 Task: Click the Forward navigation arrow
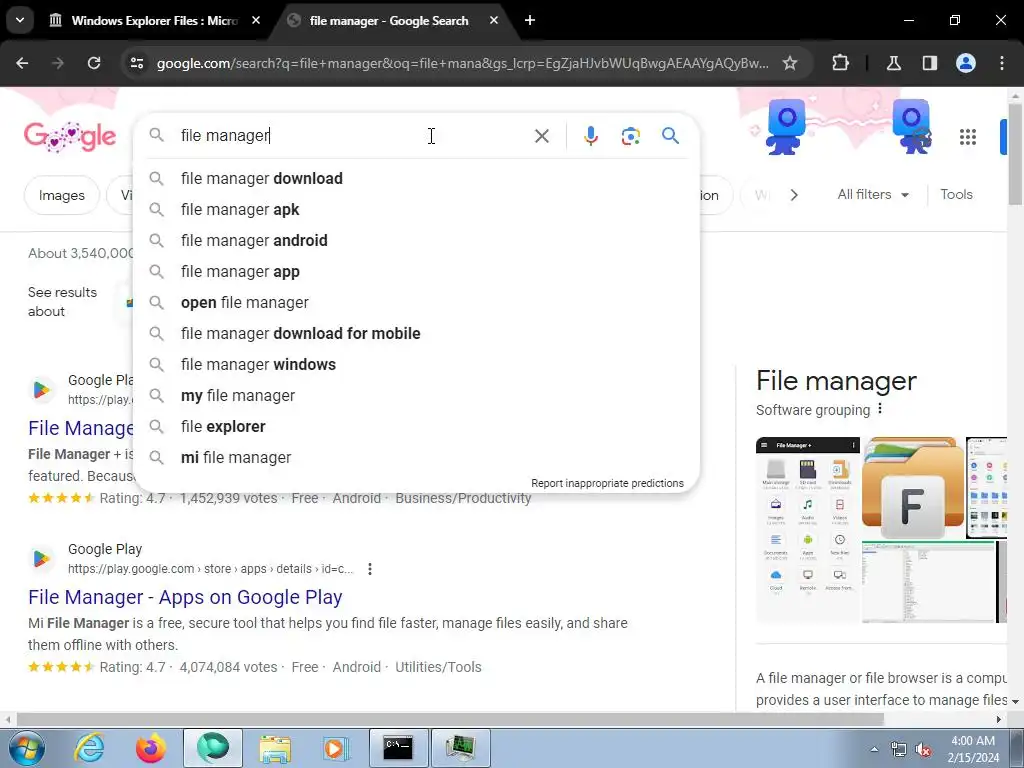(x=58, y=63)
